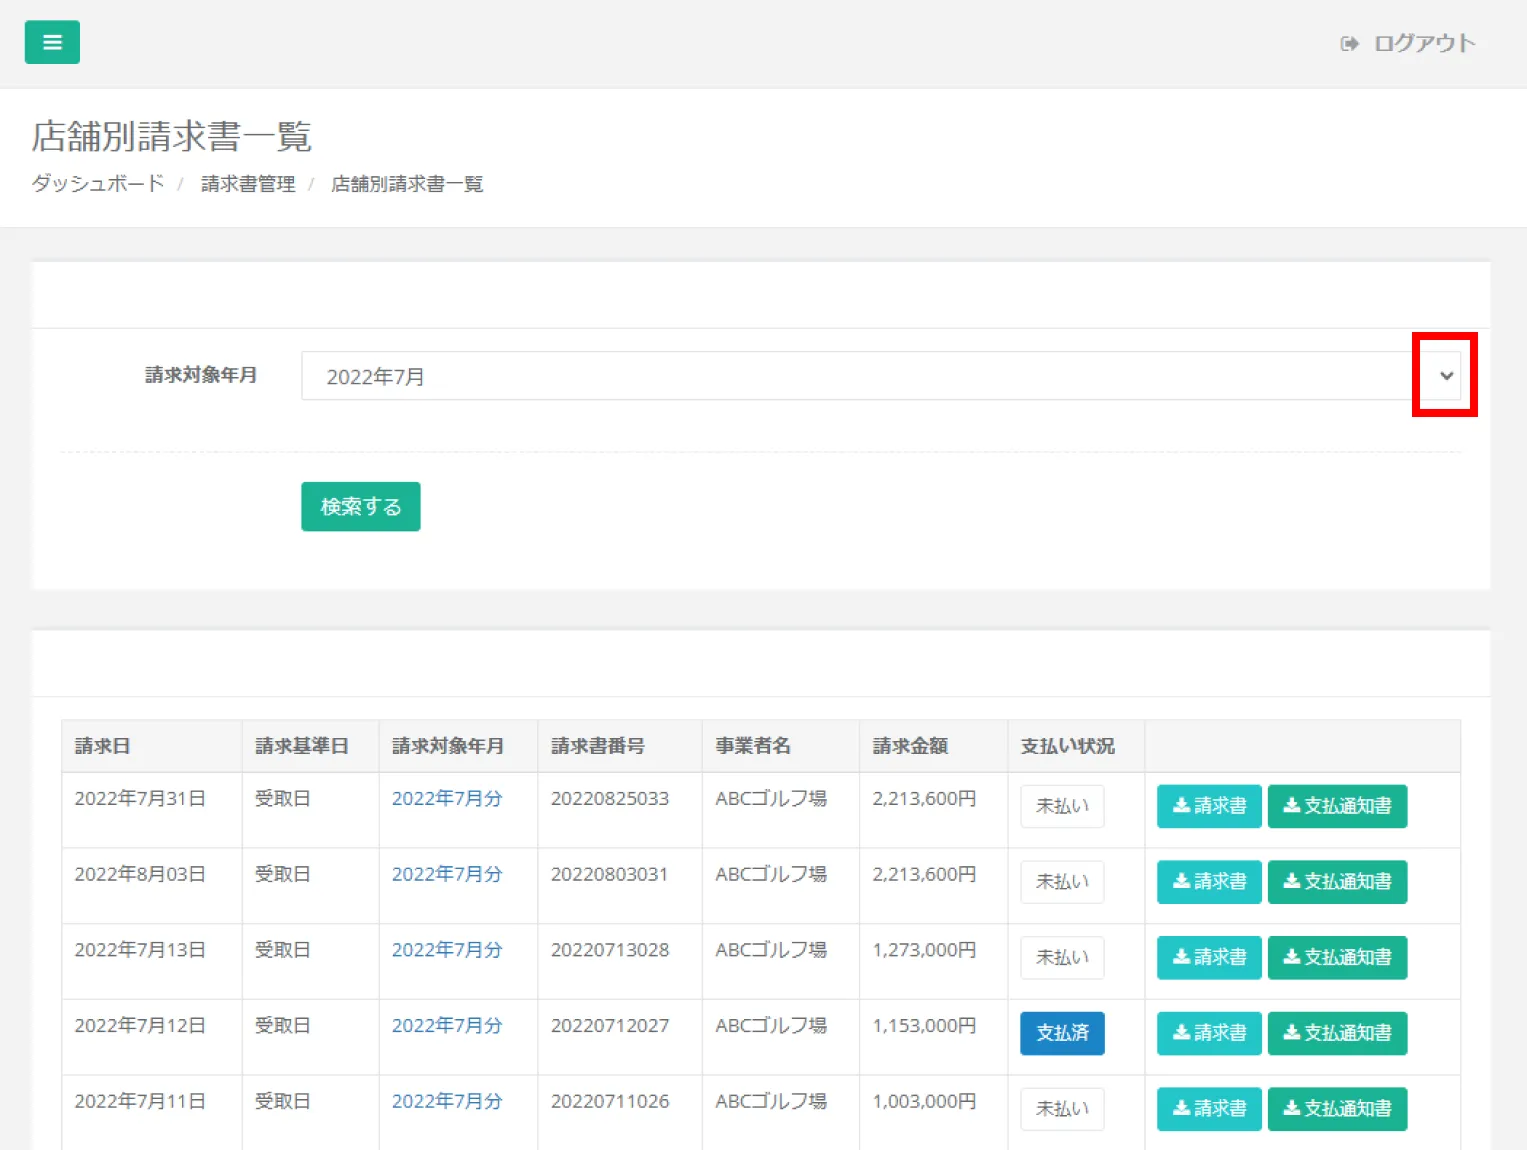Open 2022年7月分 link for invoice 20220825033
1527x1150 pixels.
point(447,798)
